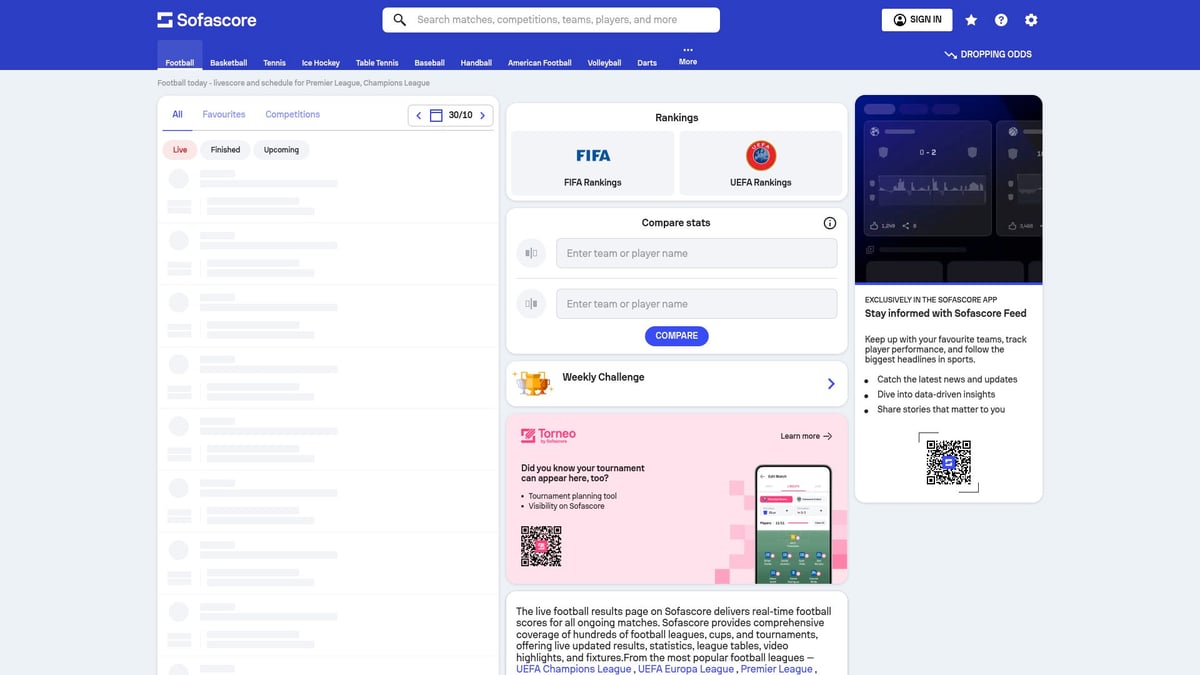Advance to the next date with the right chevron
Image resolution: width=1200 pixels, height=675 pixels.
point(481,114)
